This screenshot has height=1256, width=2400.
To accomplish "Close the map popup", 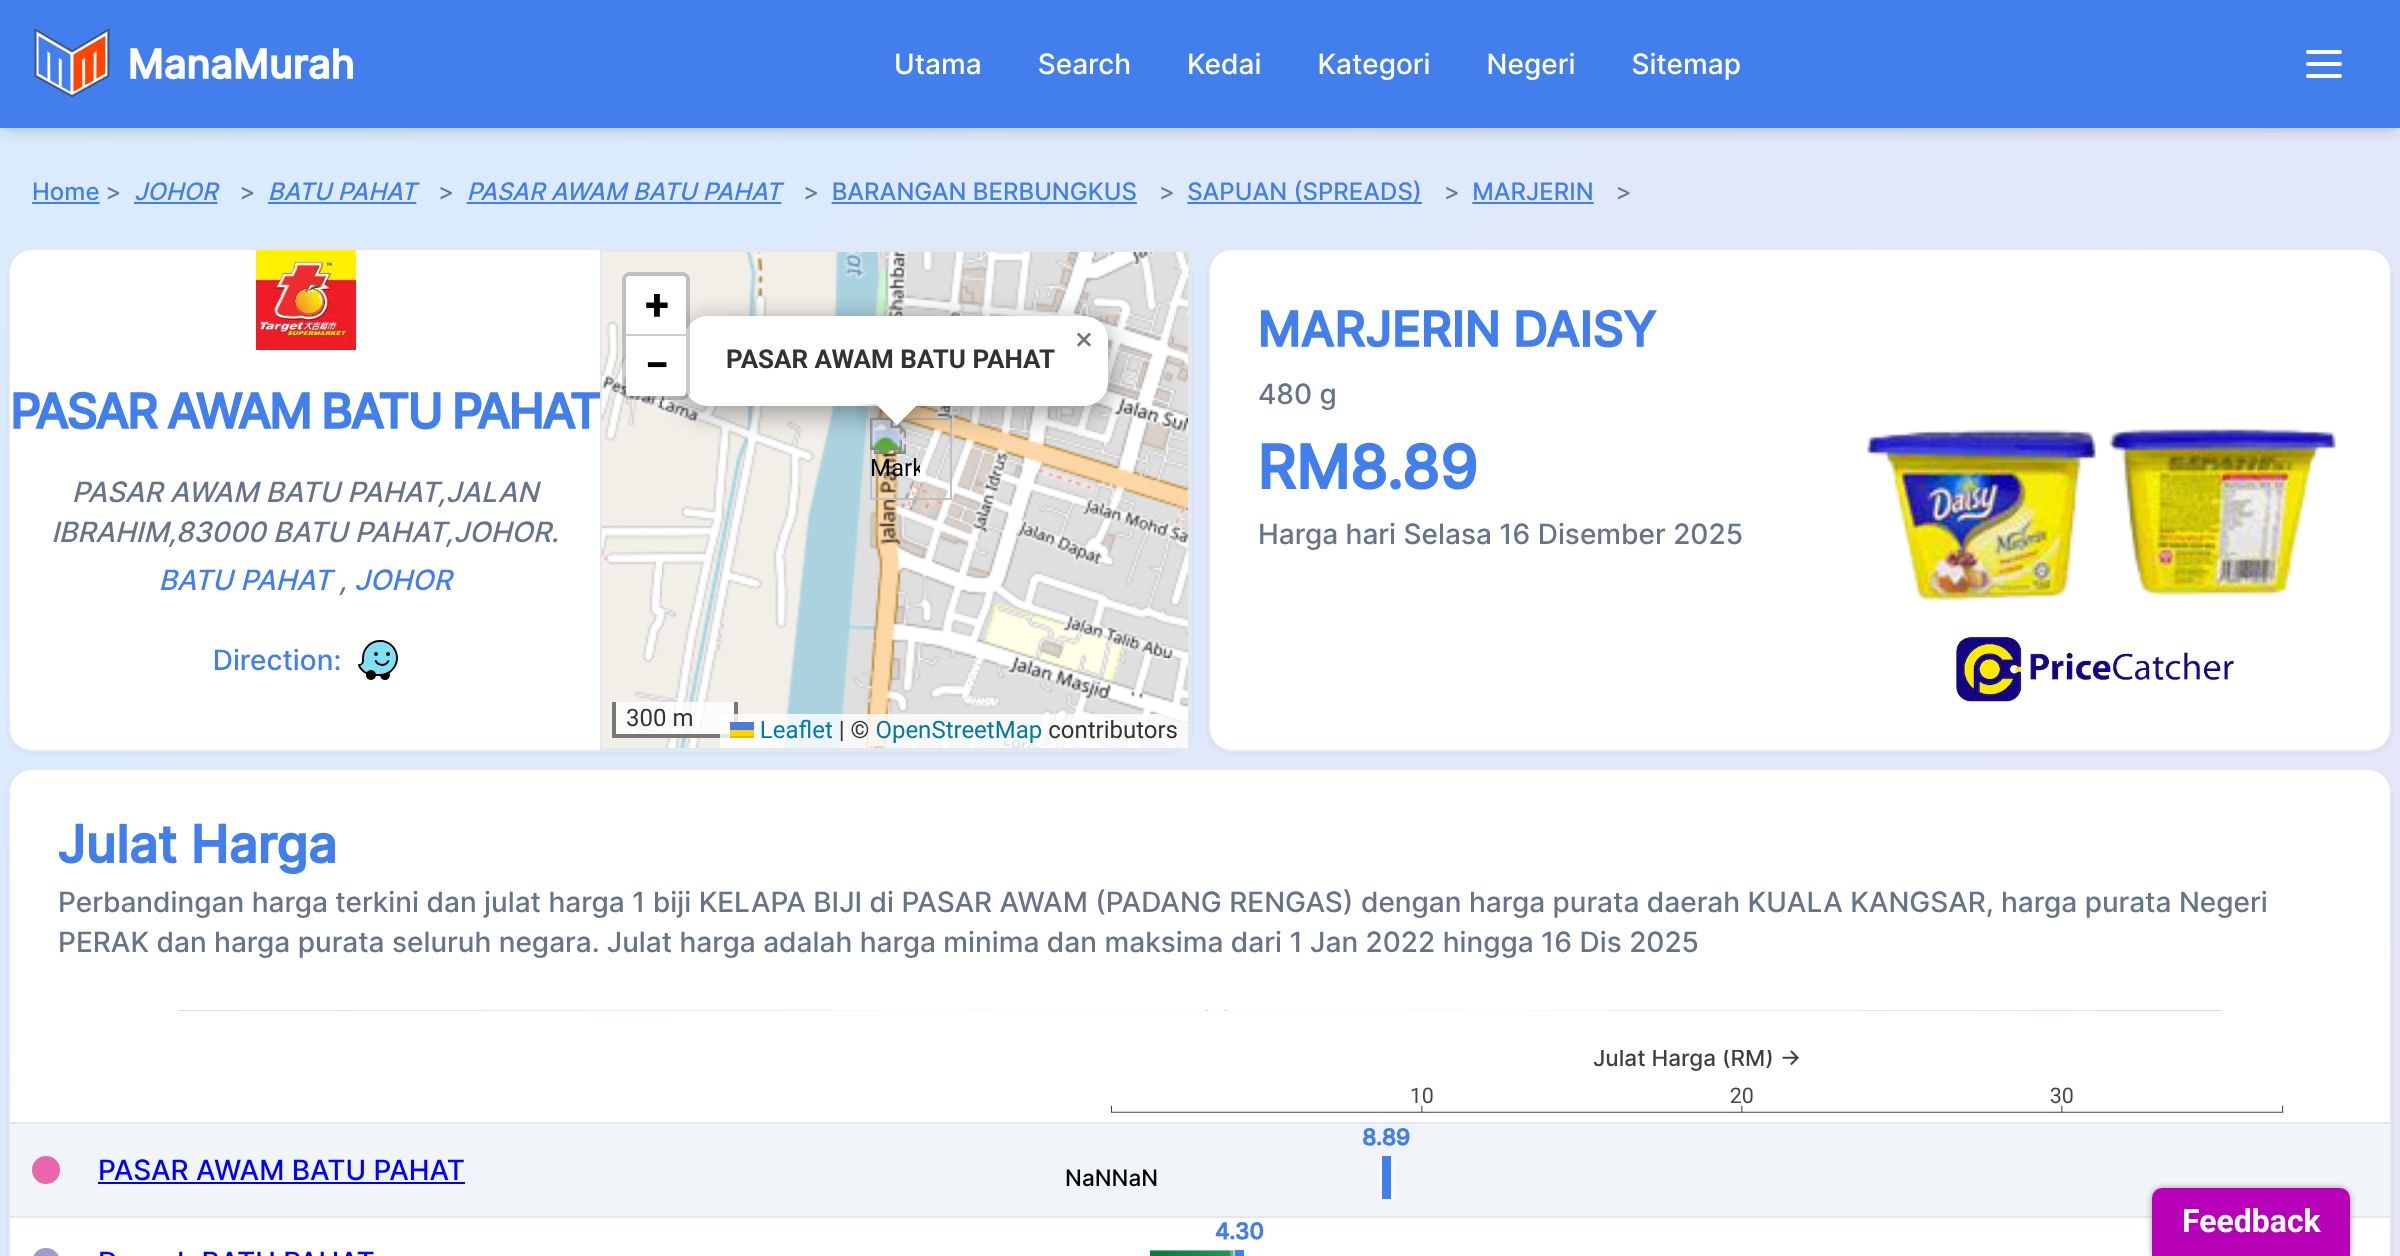I will click(1083, 340).
